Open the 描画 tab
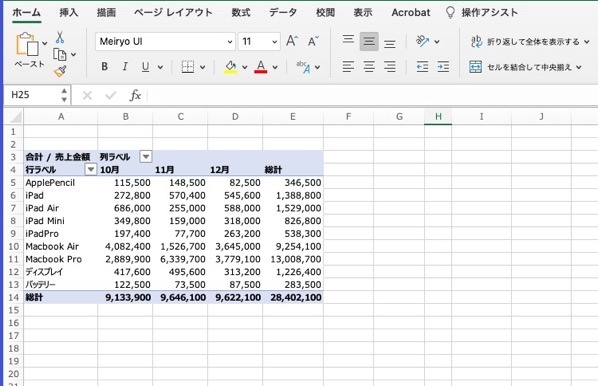 click(x=106, y=13)
